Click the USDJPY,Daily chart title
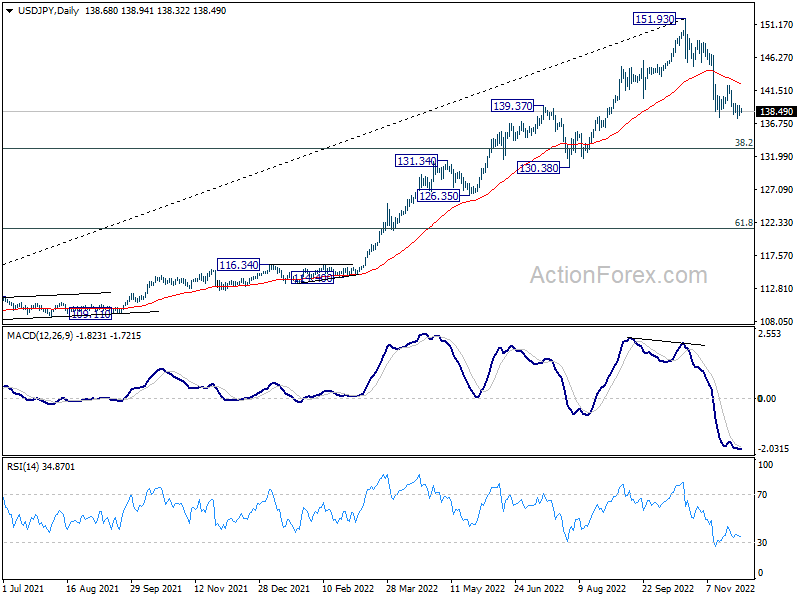The height and width of the screenshot is (600, 800). pos(48,11)
